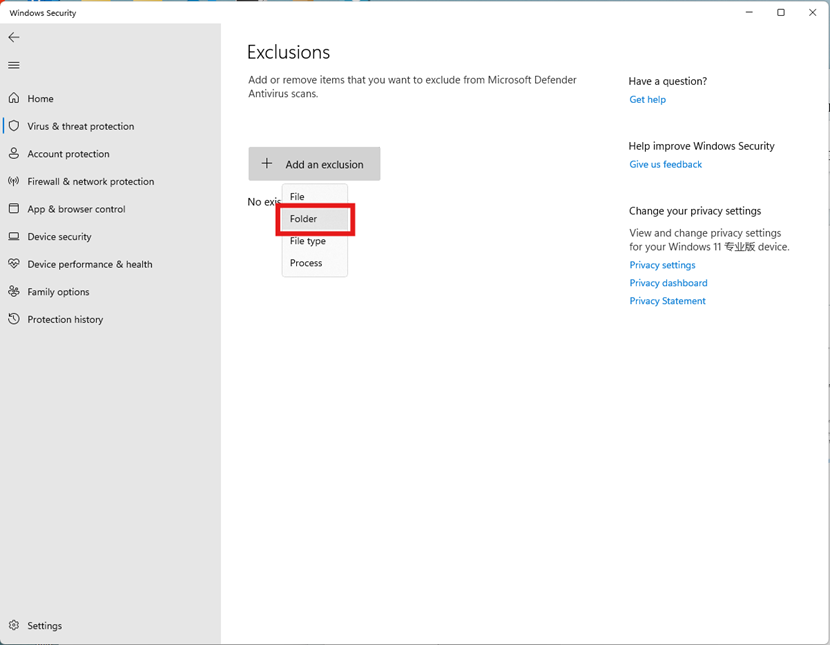Minimize the Windows Security window
830x645 pixels.
pos(749,12)
